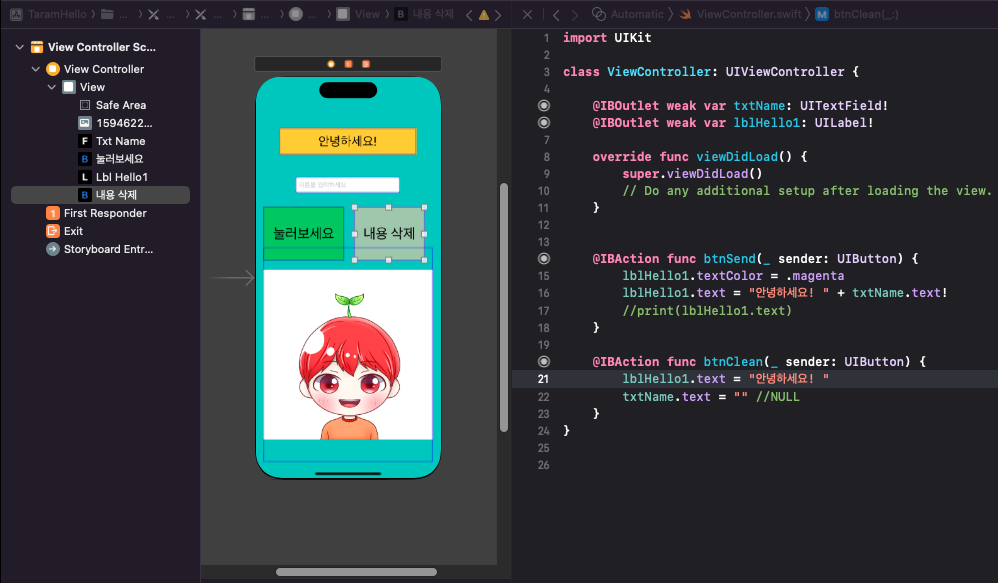Click the override func viewDidLoad() line
Image resolution: width=998 pixels, height=583 pixels.
[699, 157]
